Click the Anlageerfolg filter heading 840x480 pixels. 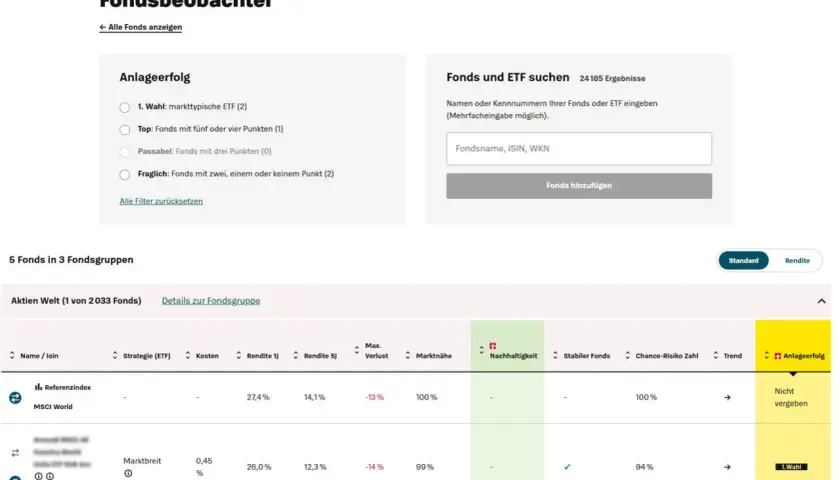pyautogui.click(x=155, y=77)
